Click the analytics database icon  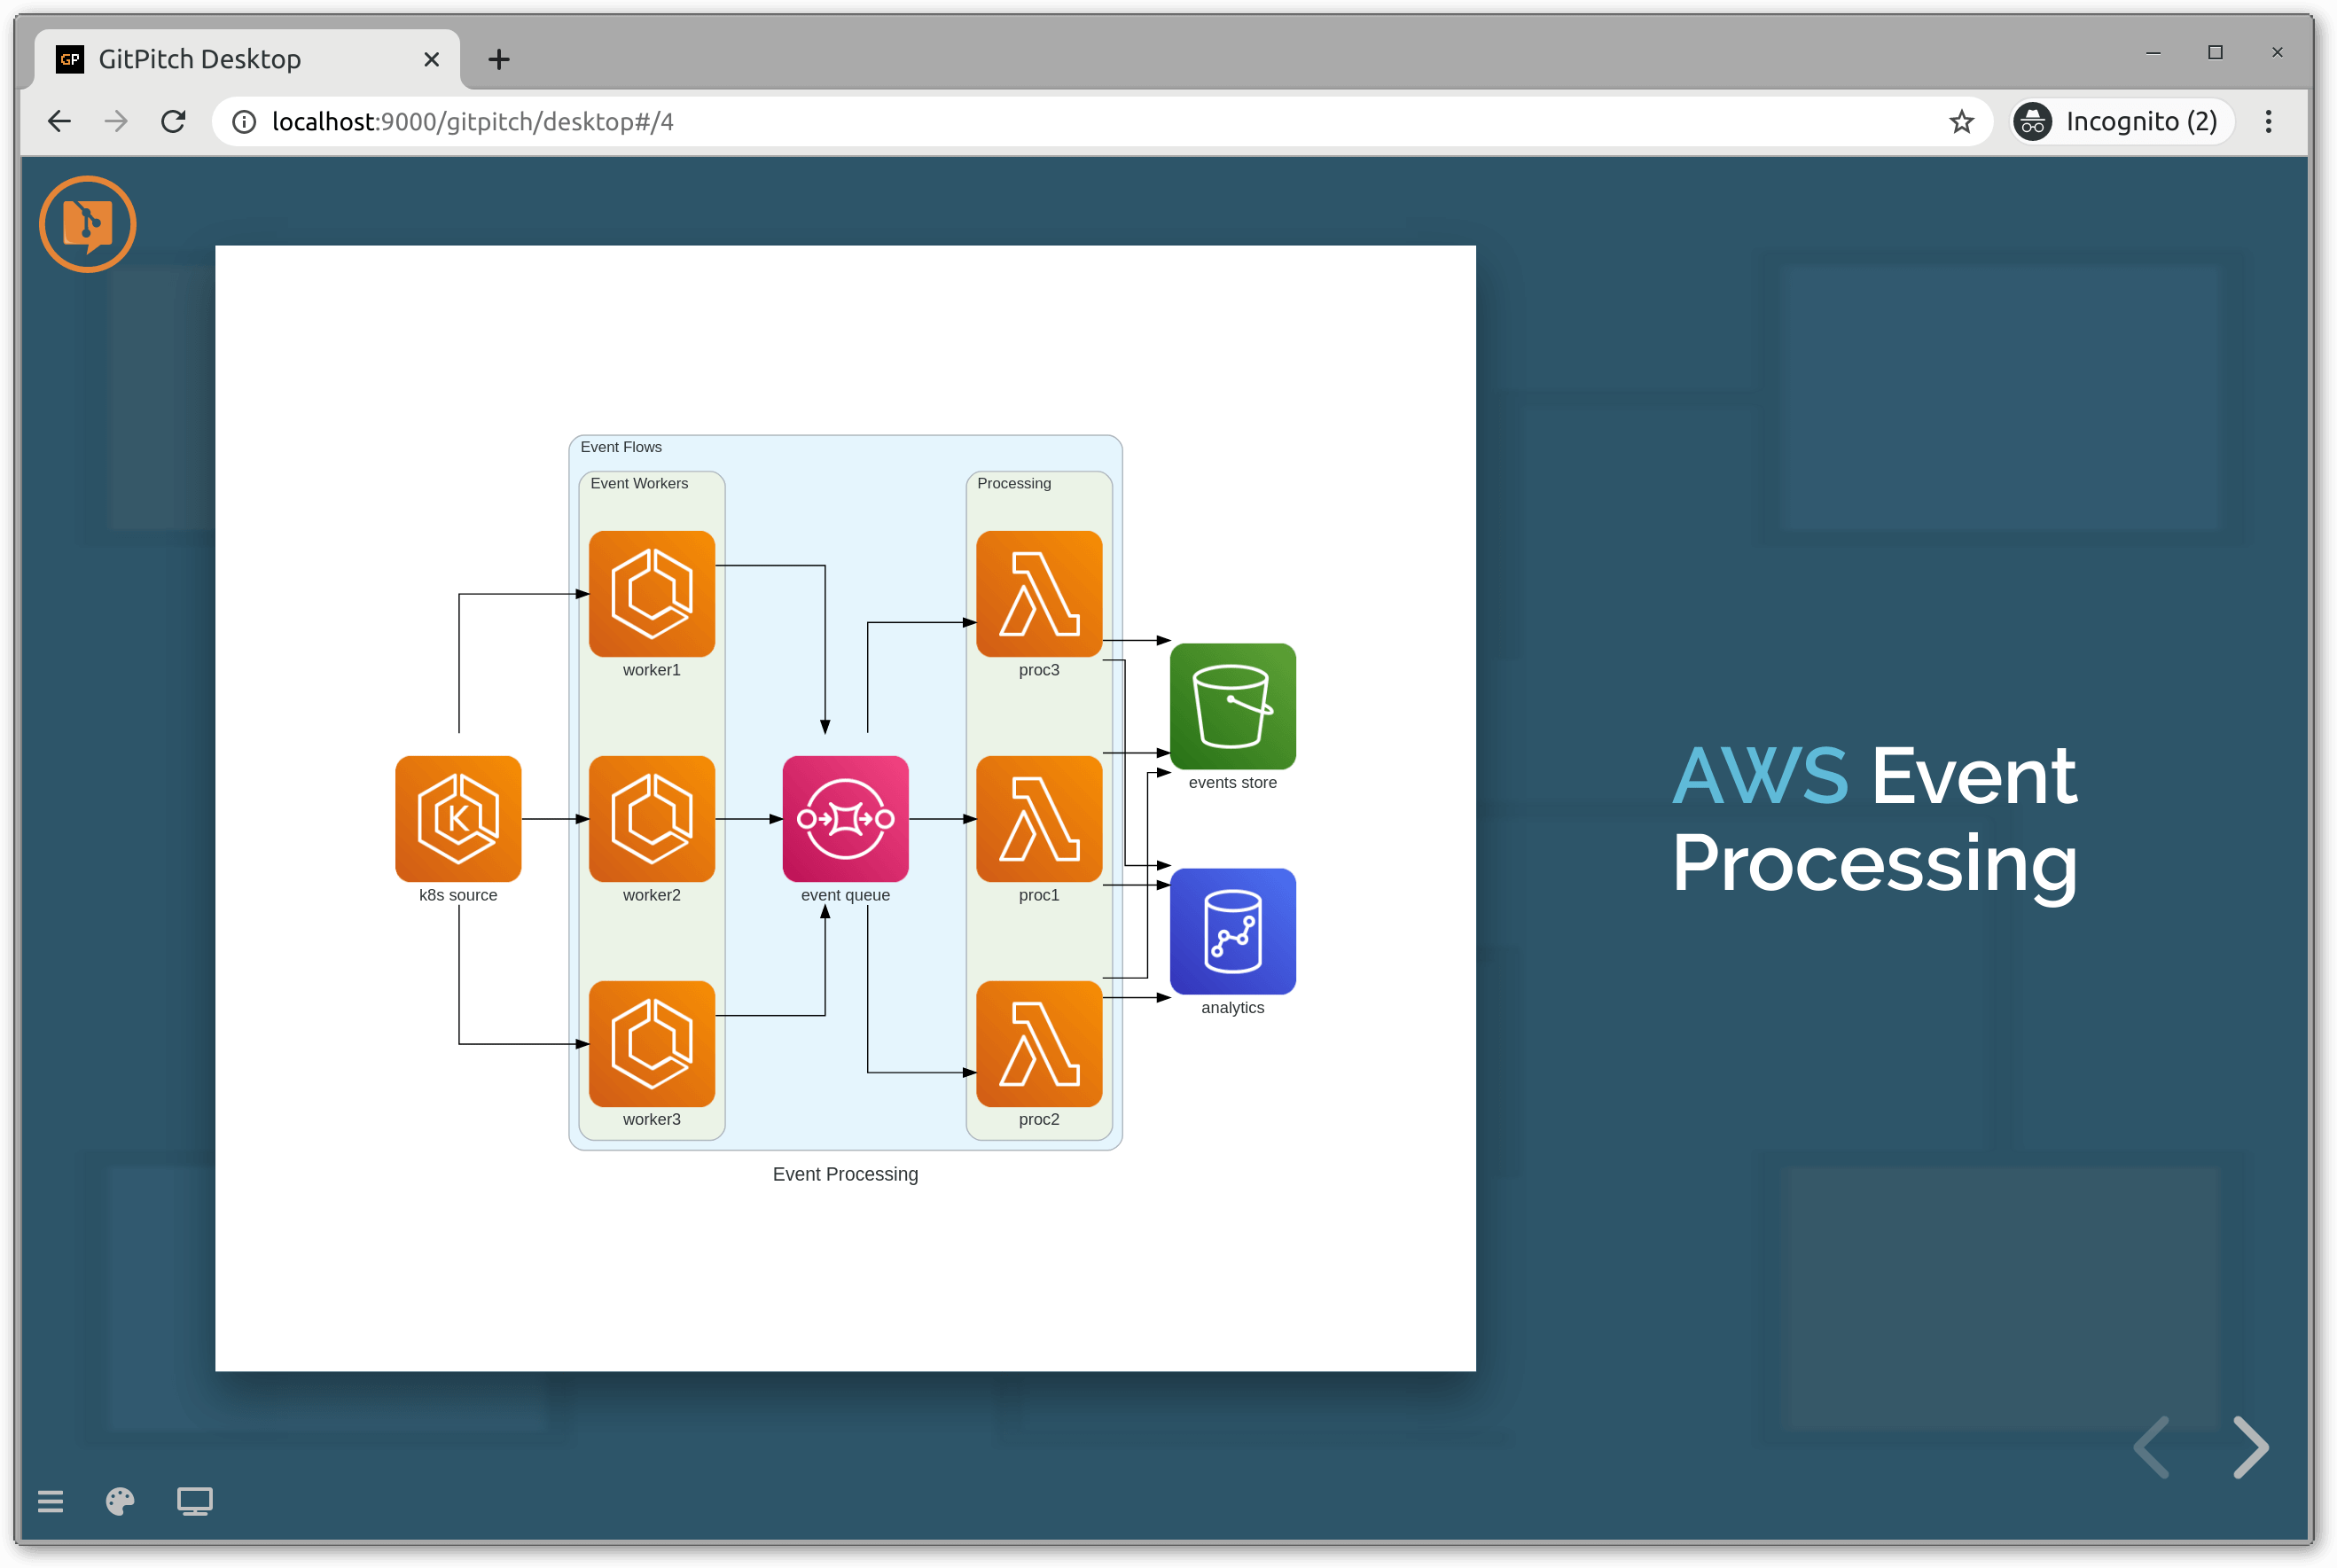1233,931
